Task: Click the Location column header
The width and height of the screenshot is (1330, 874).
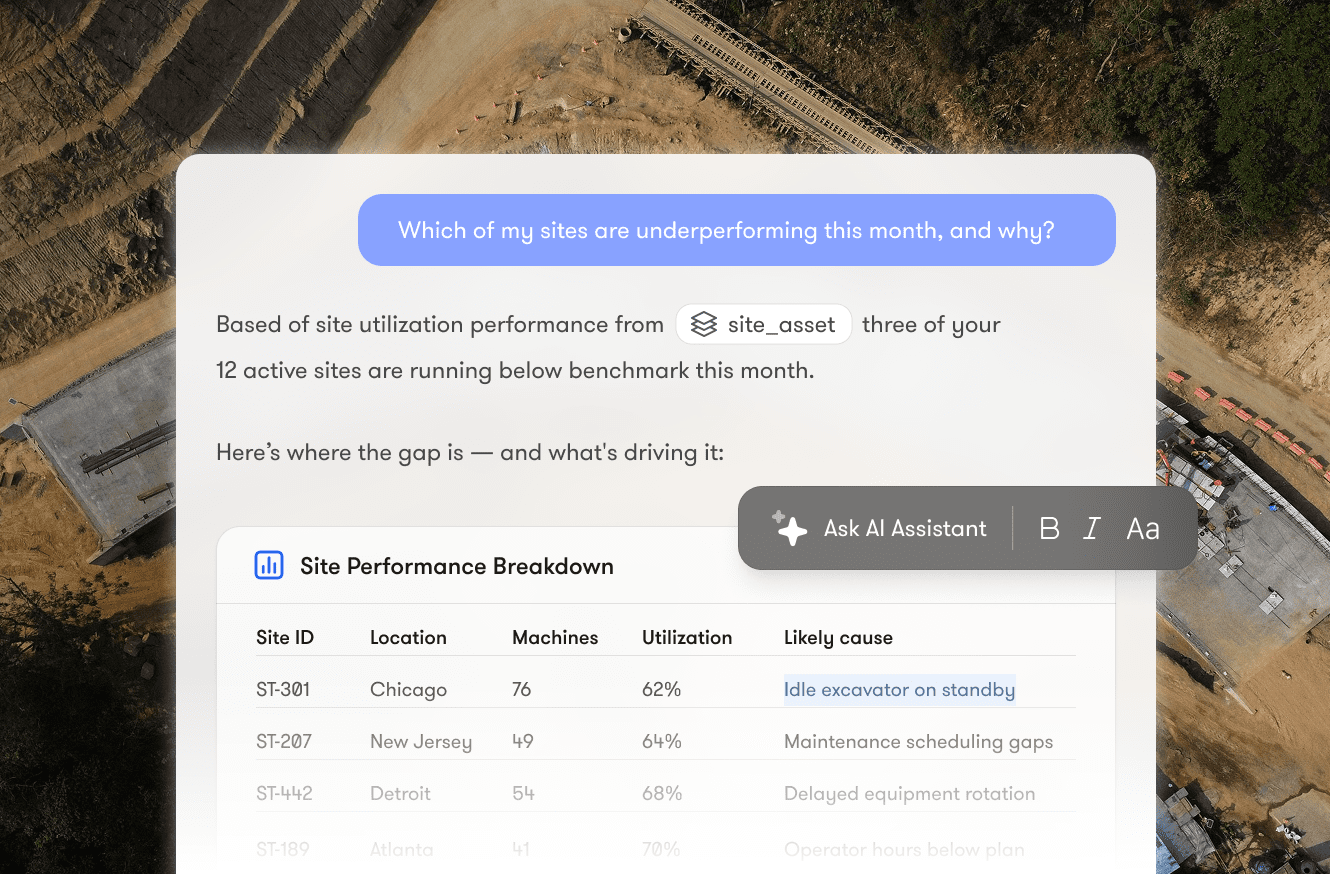Action: [x=408, y=638]
